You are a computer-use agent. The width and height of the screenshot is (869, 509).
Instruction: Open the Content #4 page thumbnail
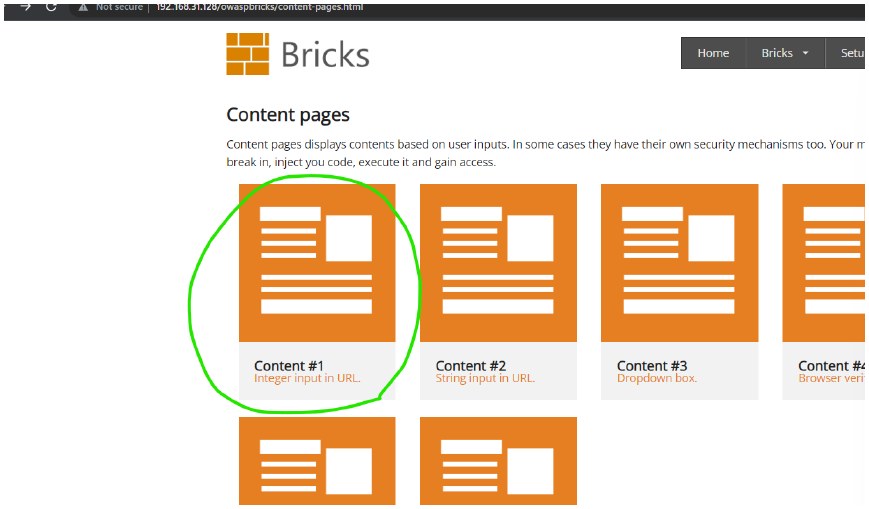tap(824, 263)
